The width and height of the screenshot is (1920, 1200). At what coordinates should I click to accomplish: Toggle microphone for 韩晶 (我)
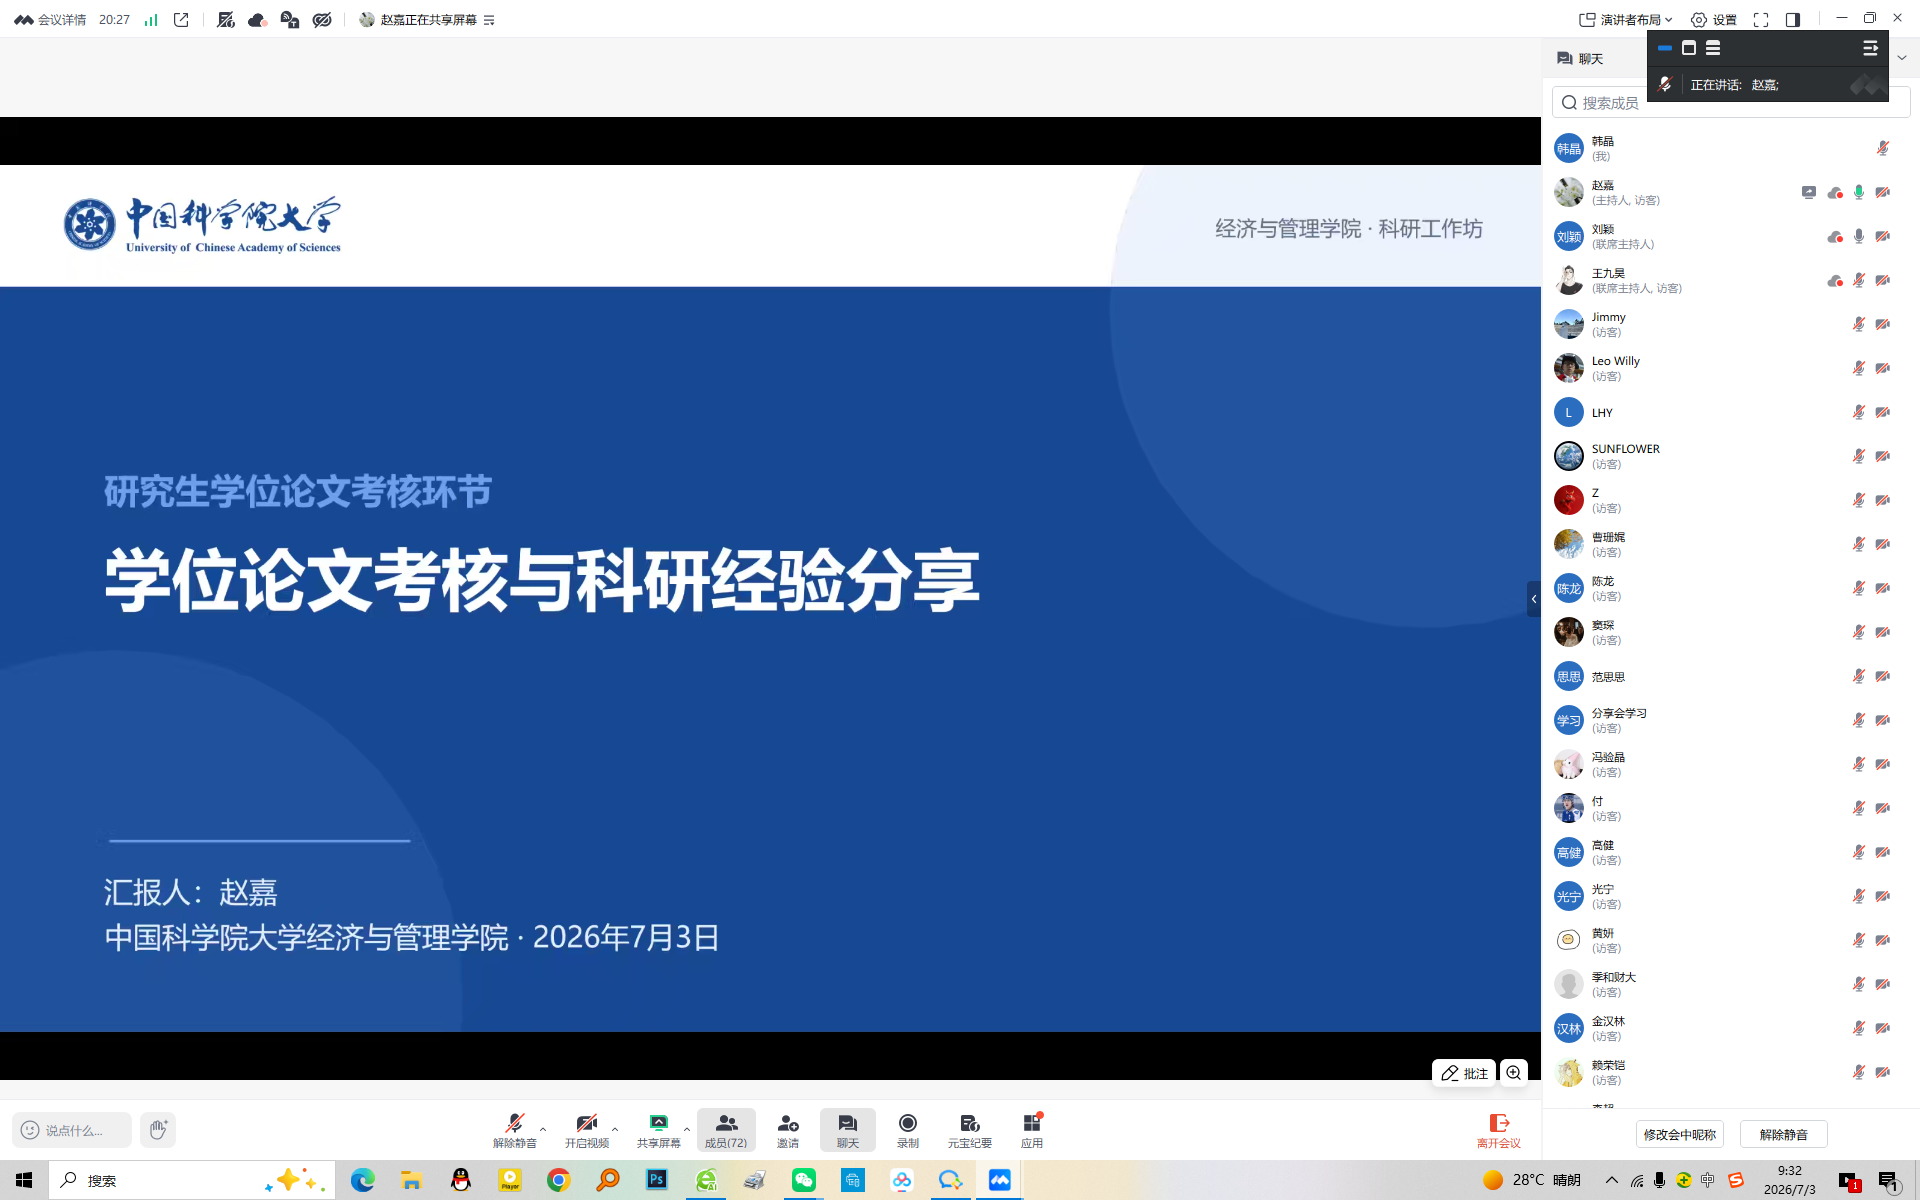(x=1883, y=149)
